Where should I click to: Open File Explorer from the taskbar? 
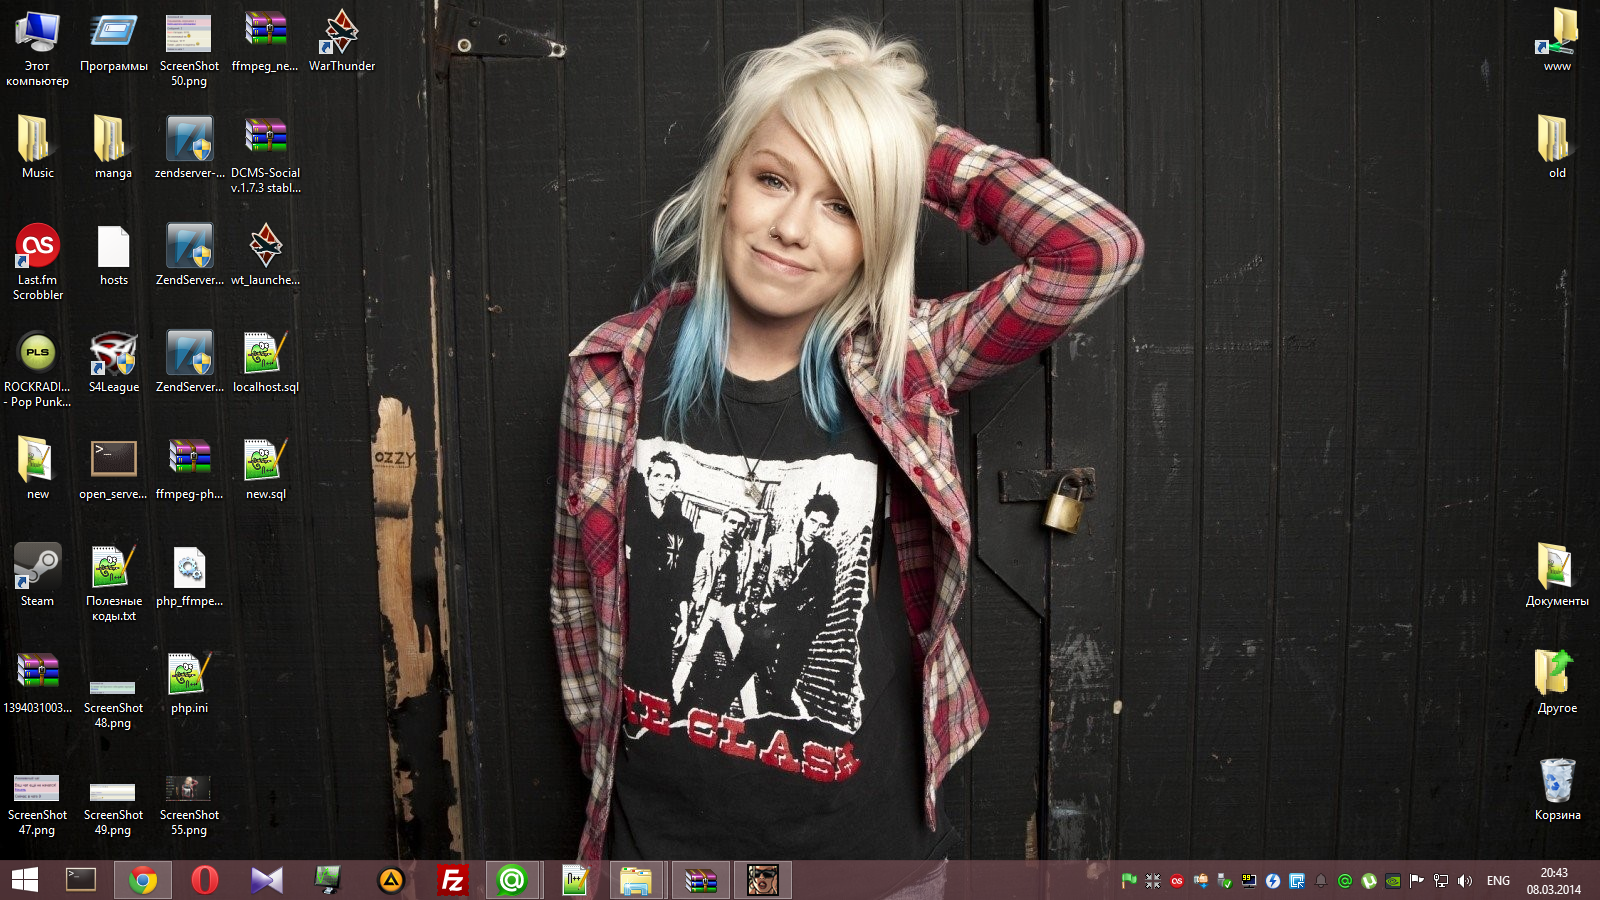(x=636, y=880)
